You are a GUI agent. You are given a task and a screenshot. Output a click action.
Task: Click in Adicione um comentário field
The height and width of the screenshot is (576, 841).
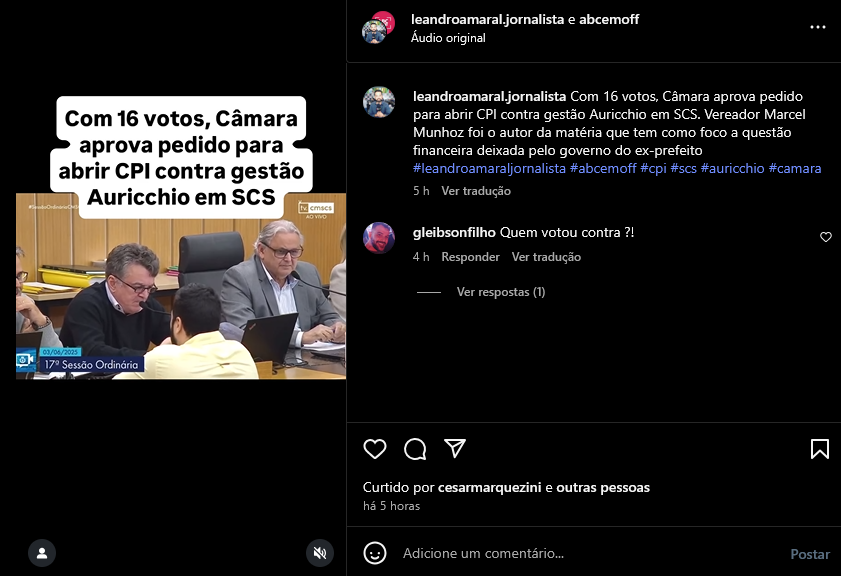pos(590,553)
